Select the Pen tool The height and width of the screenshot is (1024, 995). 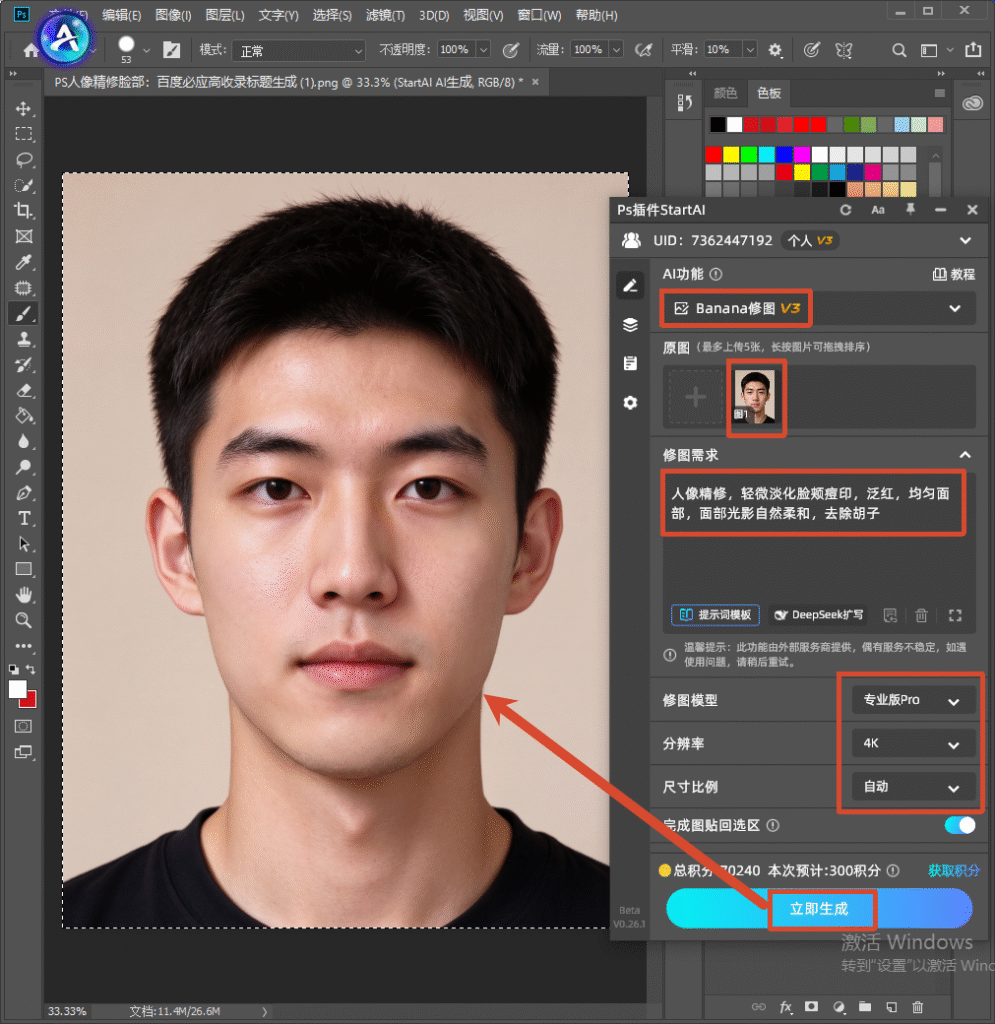tap(24, 493)
